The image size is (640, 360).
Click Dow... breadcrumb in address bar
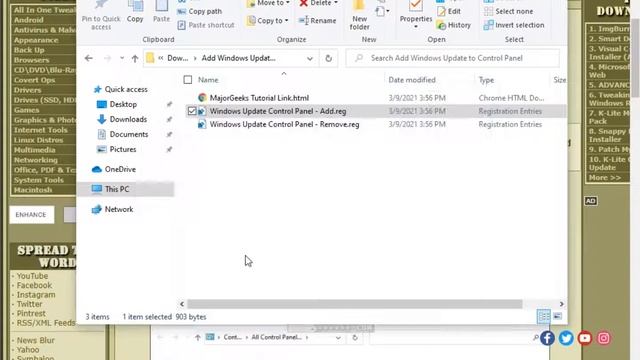[x=178, y=58]
